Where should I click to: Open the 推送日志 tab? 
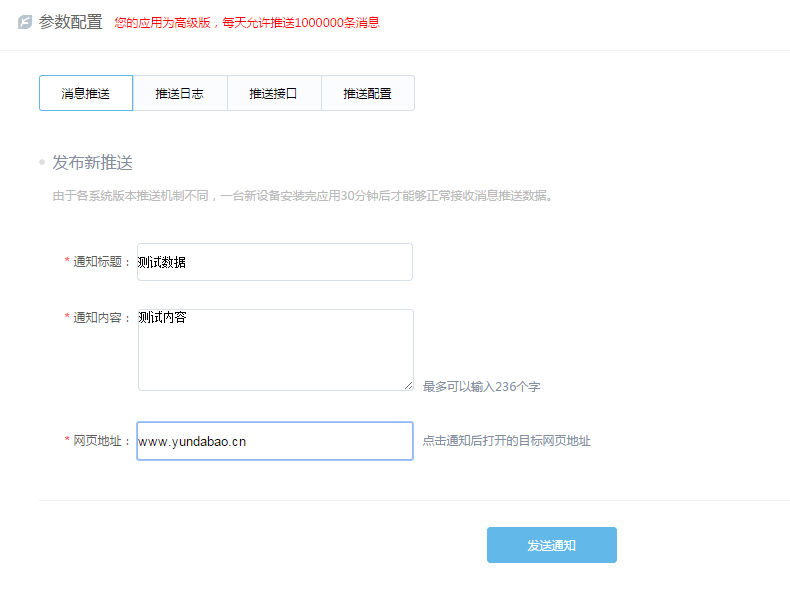pyautogui.click(x=180, y=93)
